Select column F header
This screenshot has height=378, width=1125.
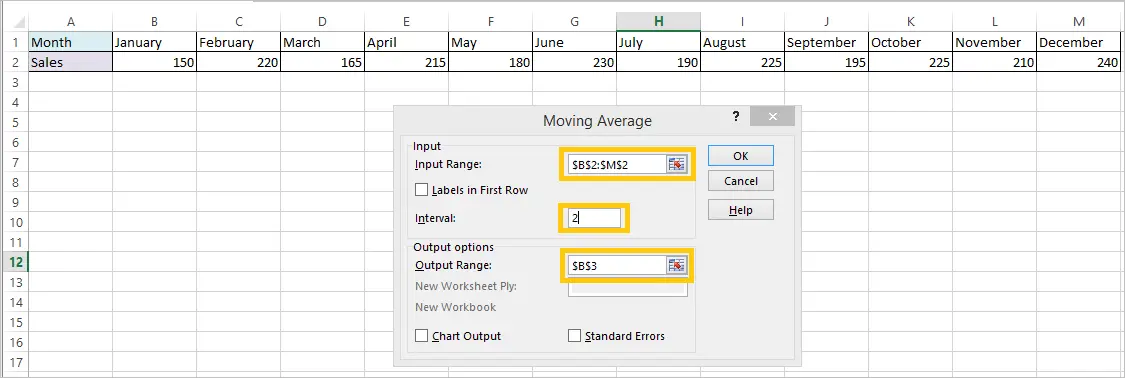(490, 22)
